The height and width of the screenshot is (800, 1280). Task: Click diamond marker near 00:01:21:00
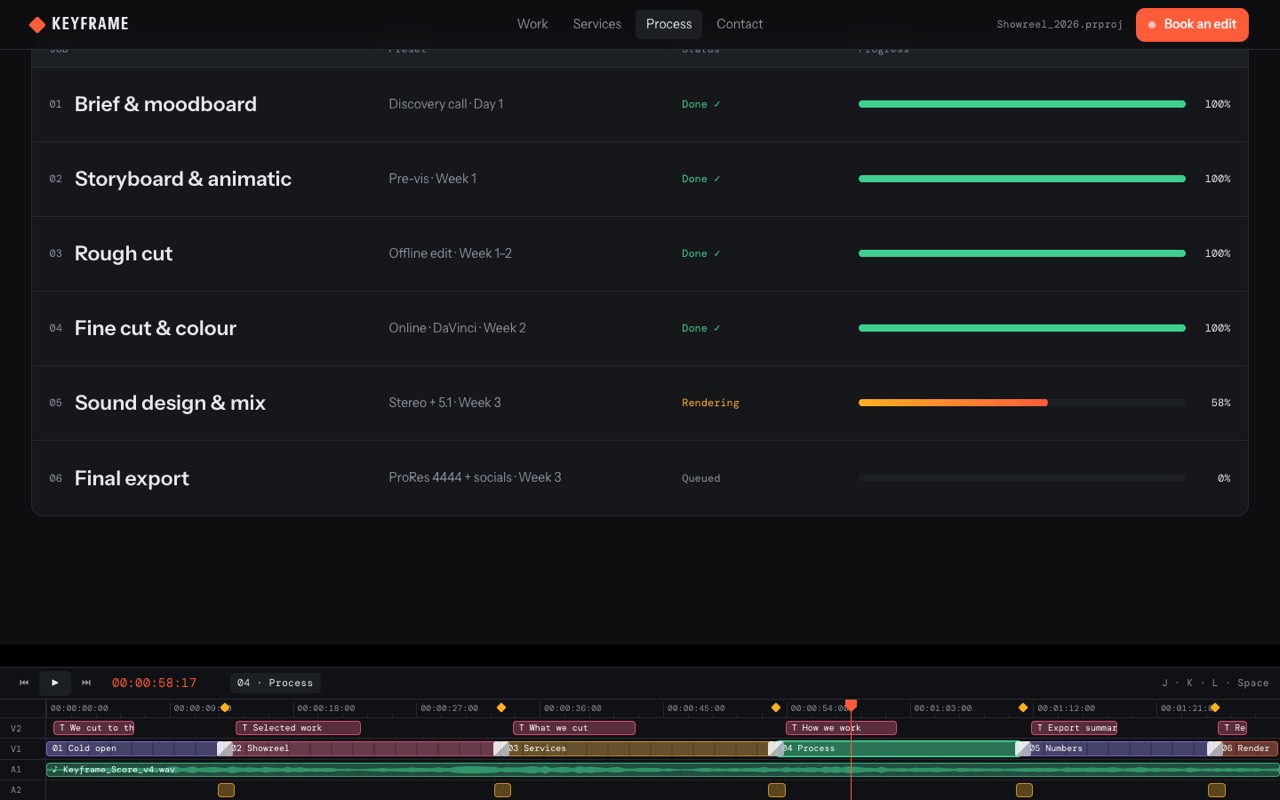coord(1215,708)
